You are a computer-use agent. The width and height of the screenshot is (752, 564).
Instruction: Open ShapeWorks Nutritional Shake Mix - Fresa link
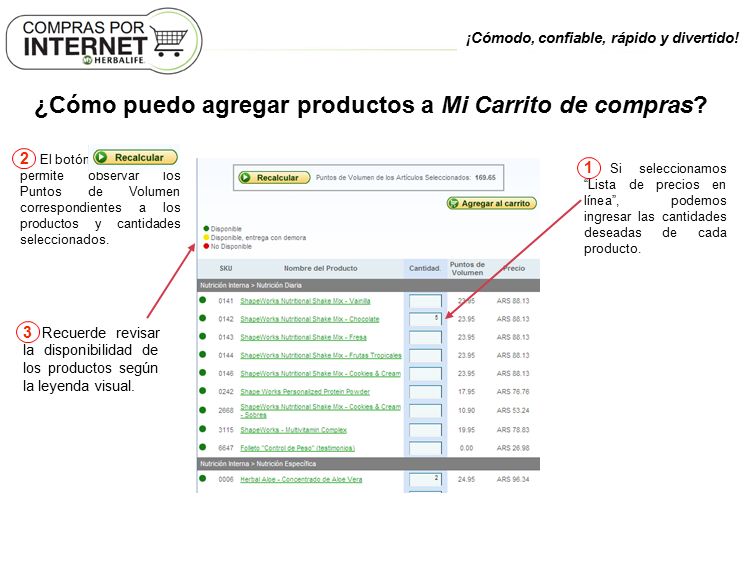tap(303, 337)
